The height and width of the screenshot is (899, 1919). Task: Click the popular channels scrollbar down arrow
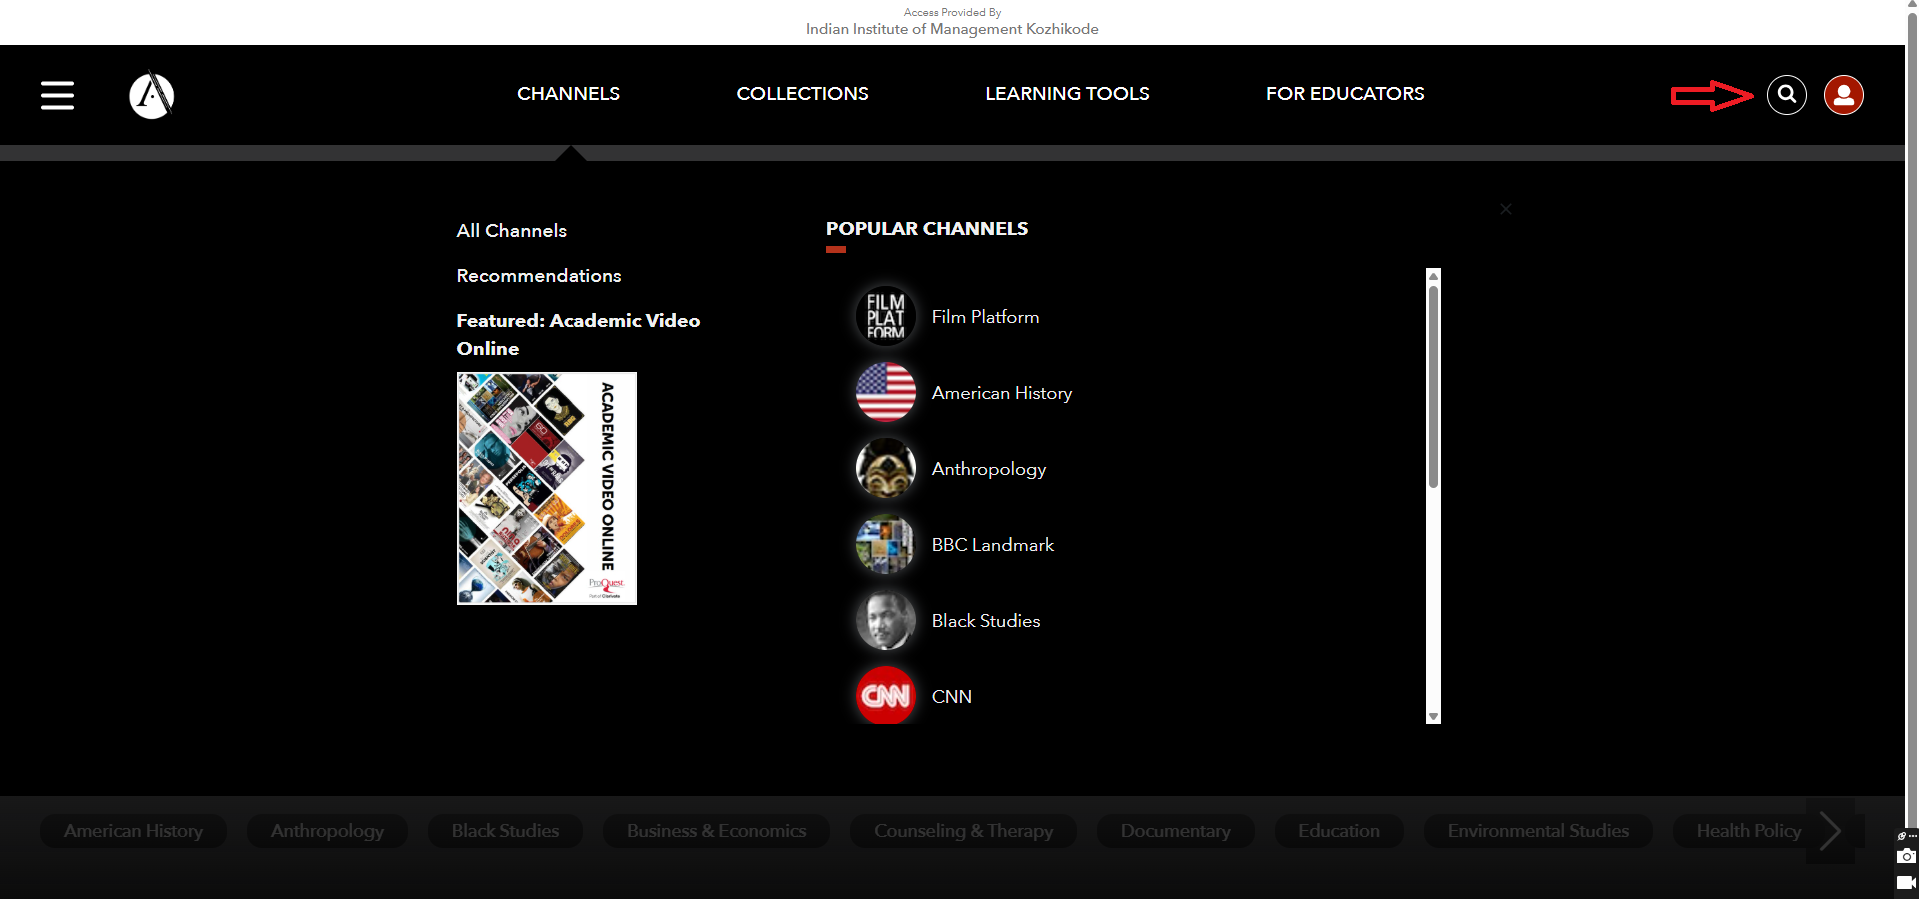[x=1433, y=716]
